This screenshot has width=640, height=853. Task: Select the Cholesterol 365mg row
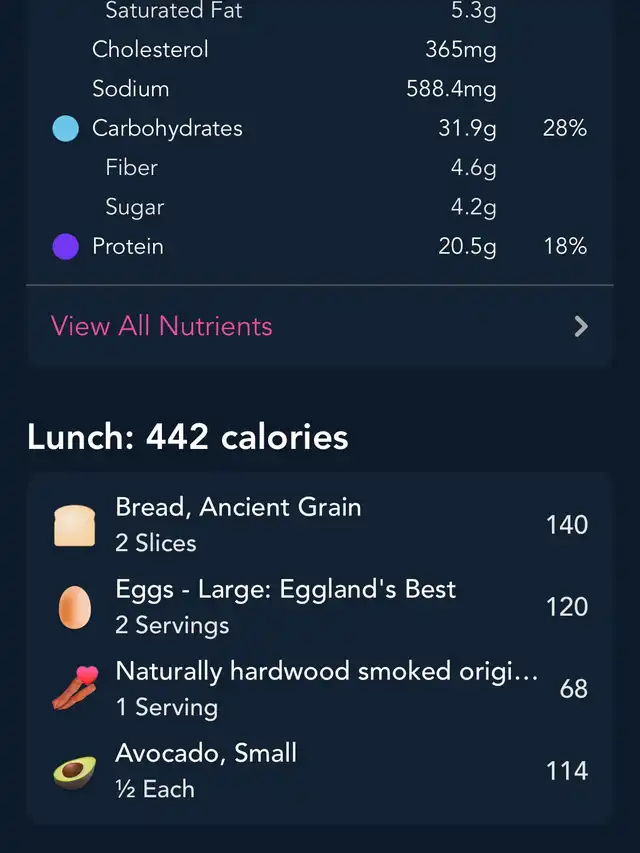[320, 50]
